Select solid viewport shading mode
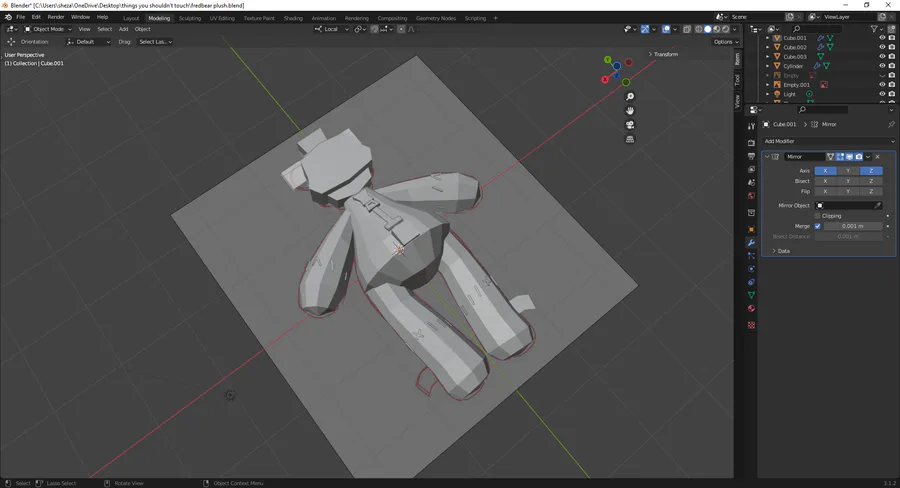The height and width of the screenshot is (488, 900). pyautogui.click(x=708, y=29)
